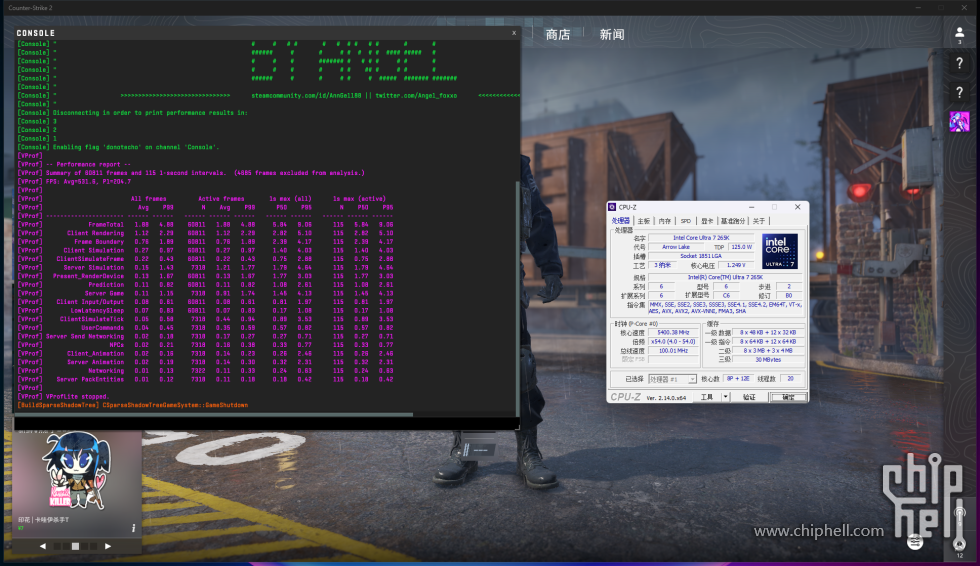This screenshot has height=566, width=980.
Task: Switch to the 显卡 tab in CPU-Z
Action: click(x=707, y=221)
